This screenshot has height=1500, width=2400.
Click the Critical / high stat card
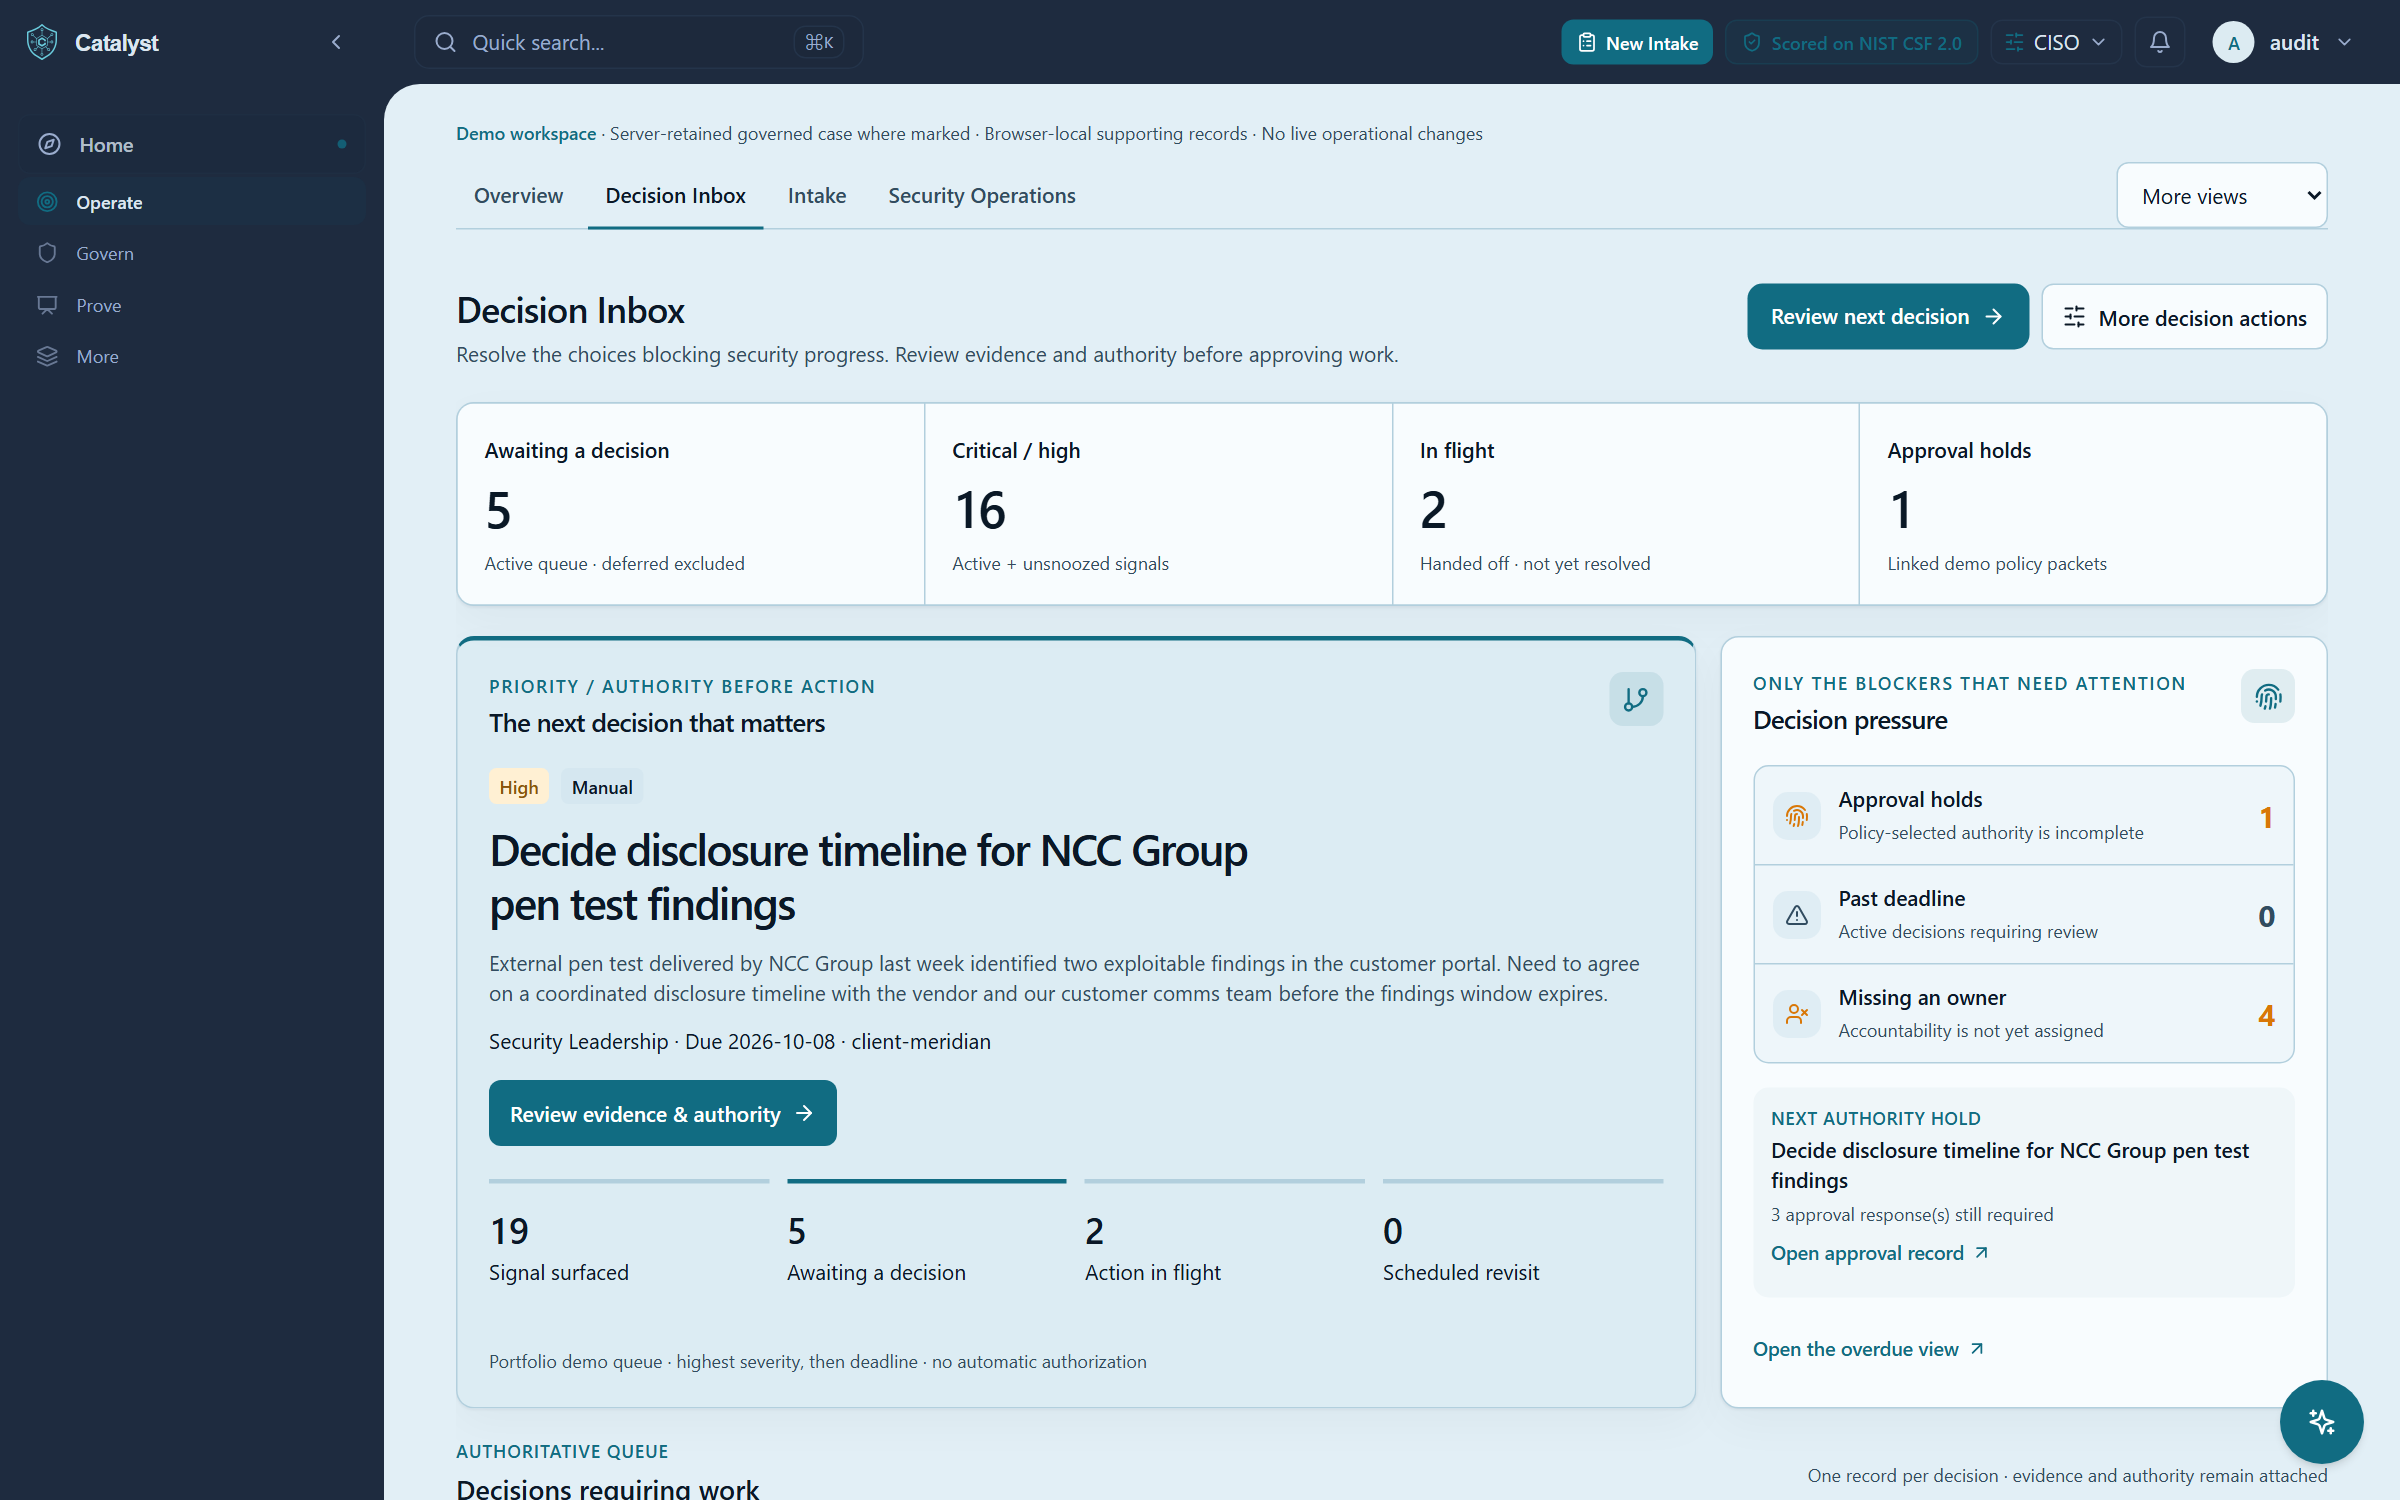click(x=1158, y=504)
